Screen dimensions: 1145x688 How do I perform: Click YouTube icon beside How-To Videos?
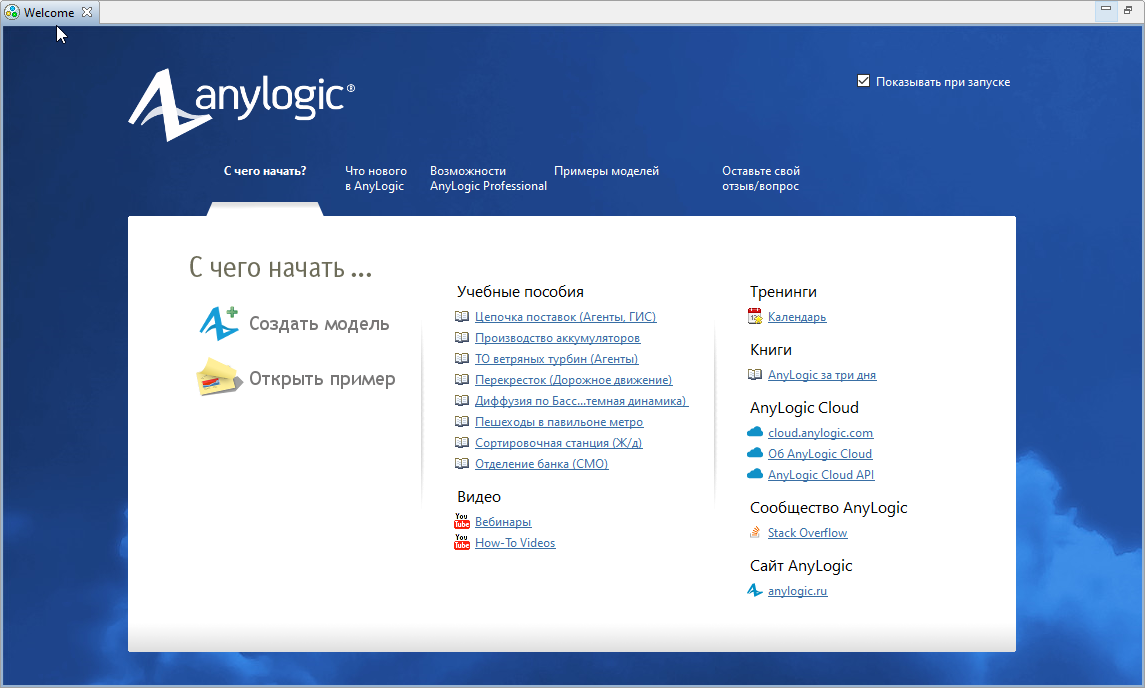click(462, 543)
